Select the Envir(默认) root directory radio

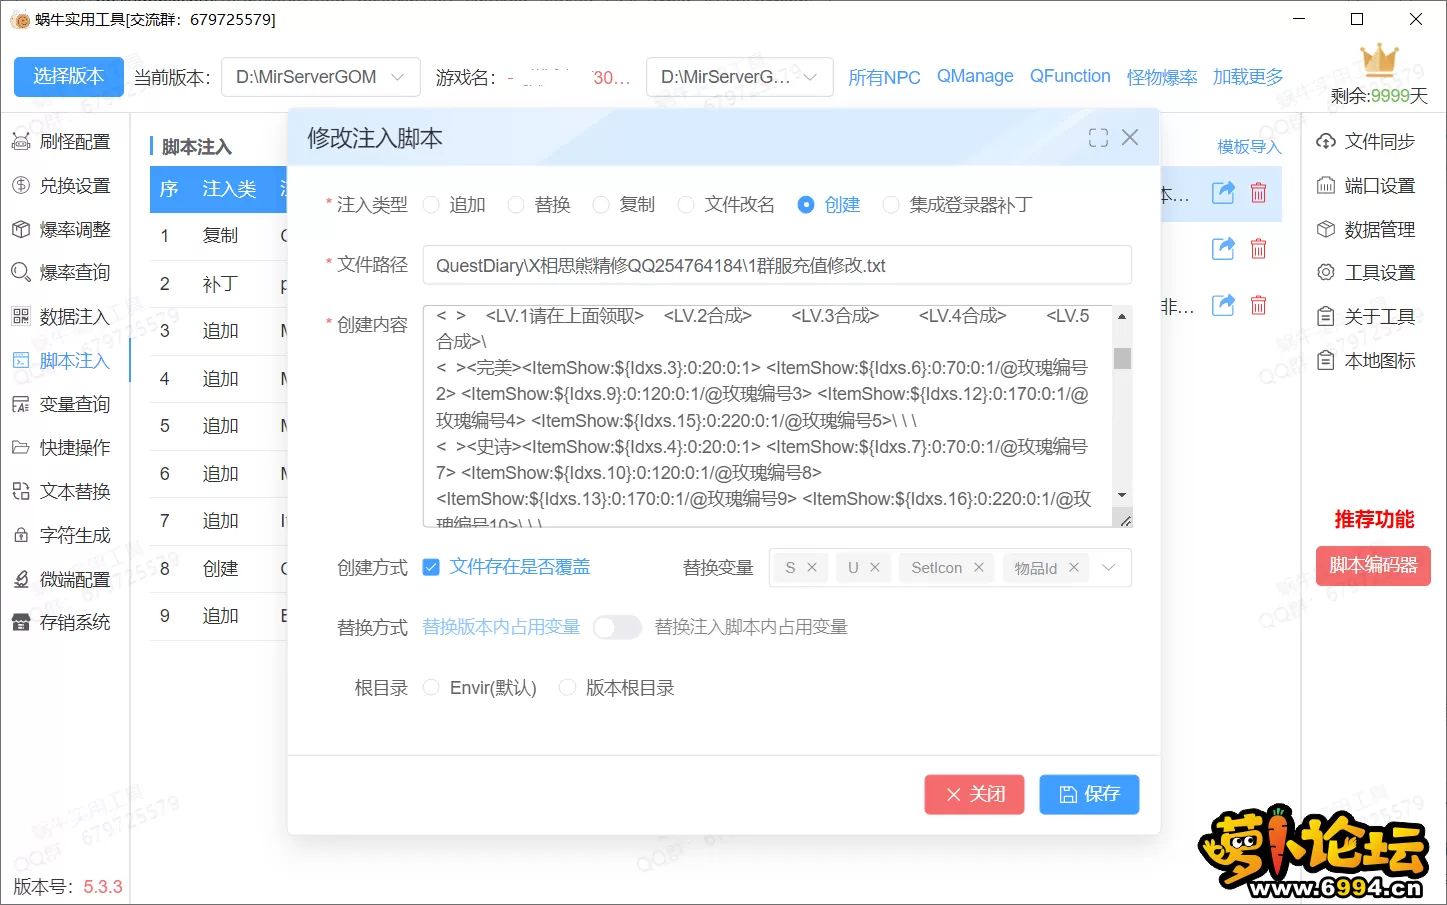431,688
